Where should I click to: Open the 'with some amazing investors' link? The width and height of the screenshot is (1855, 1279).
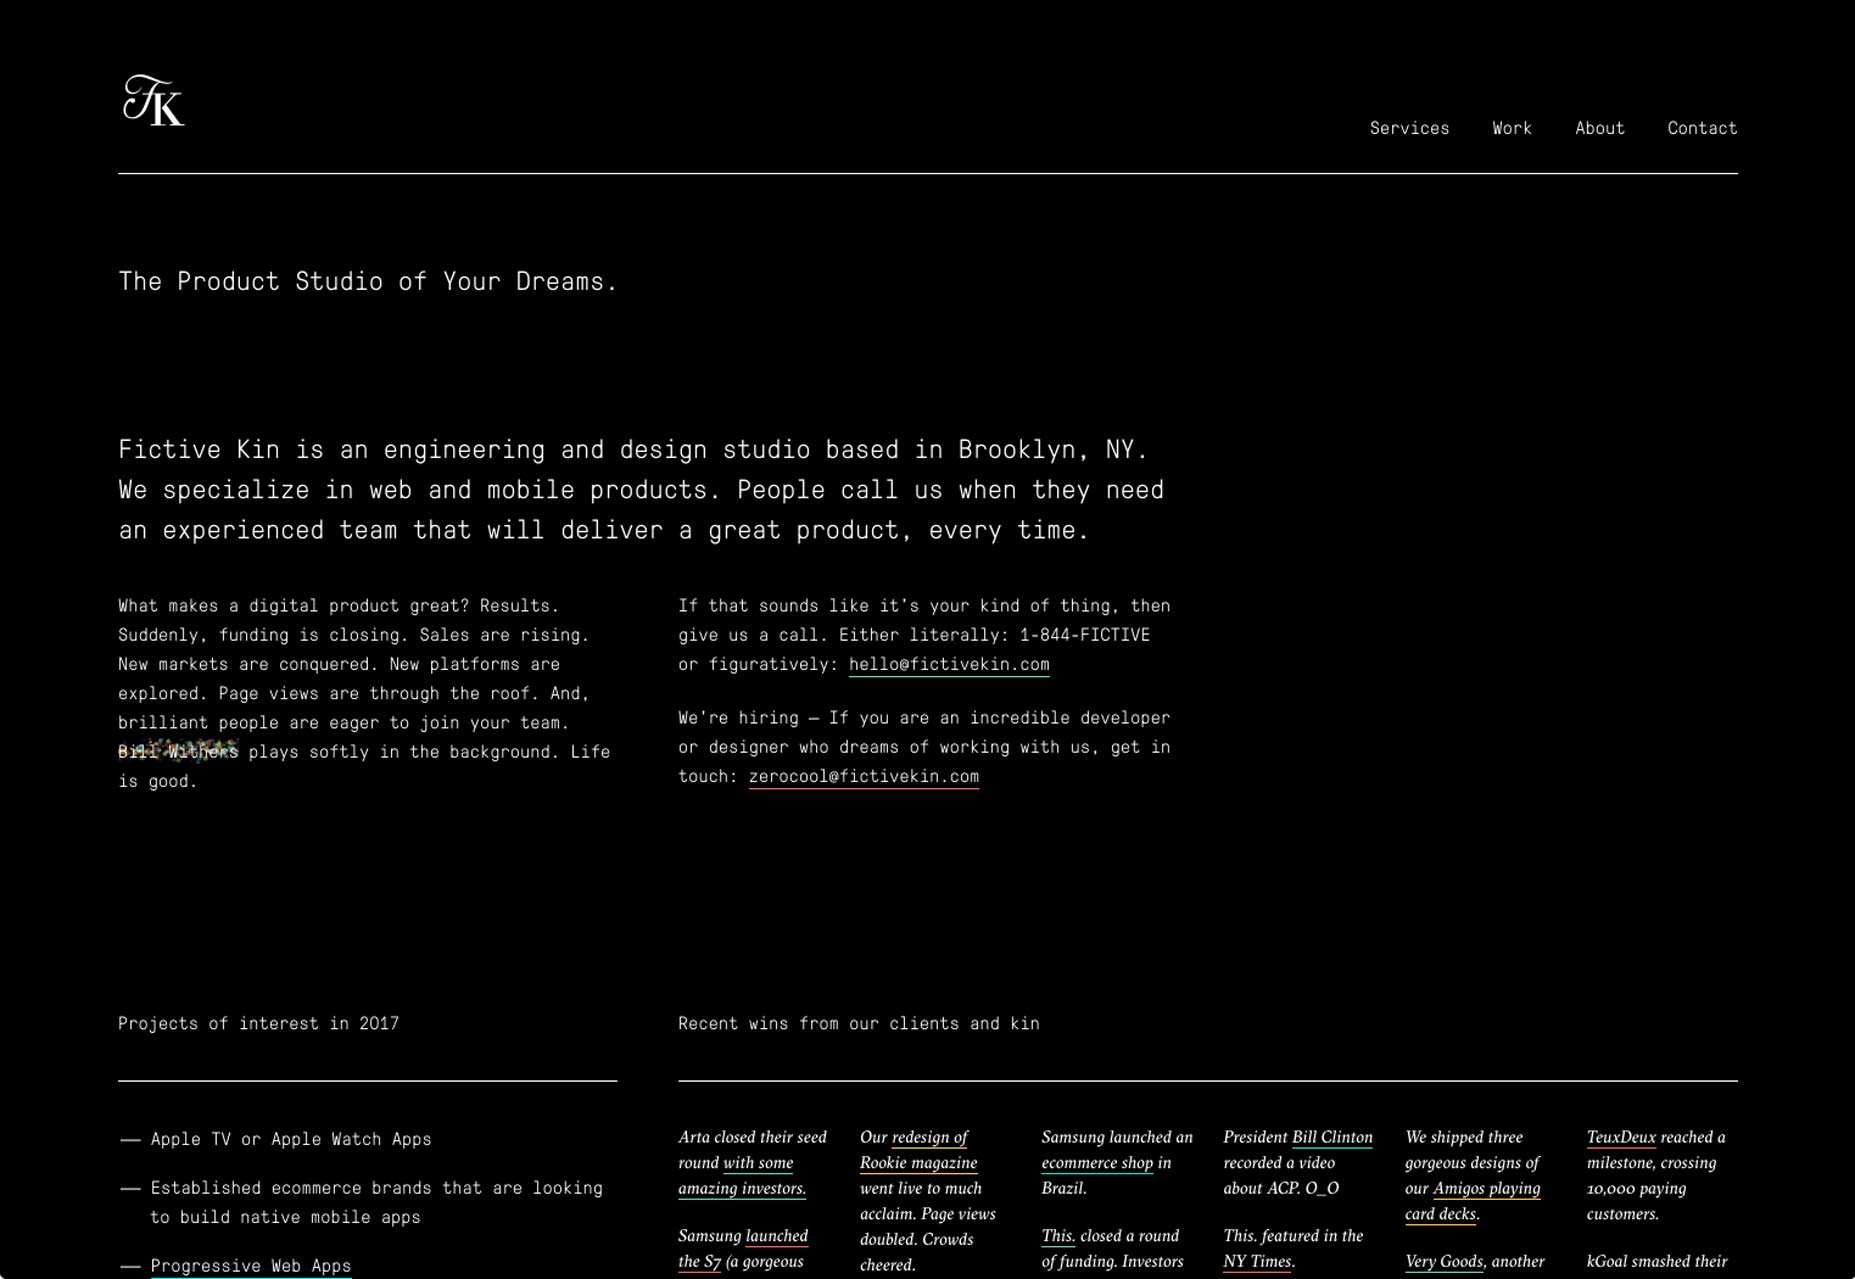742,1176
